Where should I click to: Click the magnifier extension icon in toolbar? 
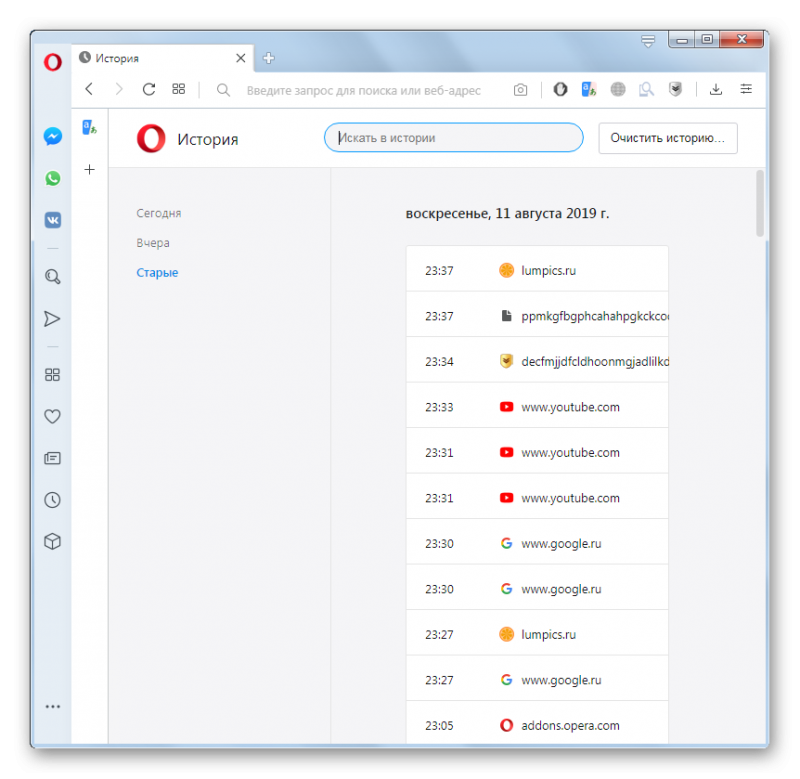pos(646,89)
